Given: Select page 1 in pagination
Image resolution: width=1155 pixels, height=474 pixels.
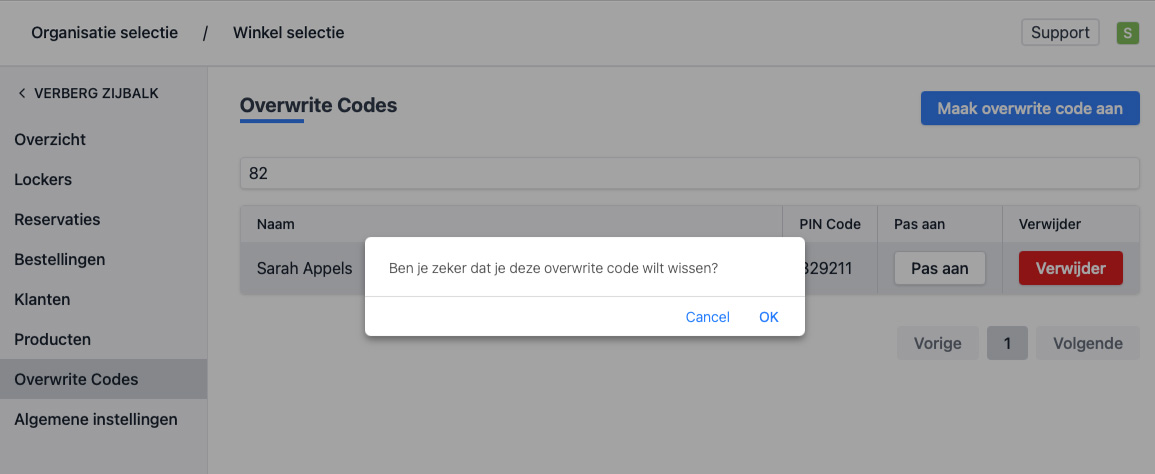Looking at the screenshot, I should point(1007,343).
